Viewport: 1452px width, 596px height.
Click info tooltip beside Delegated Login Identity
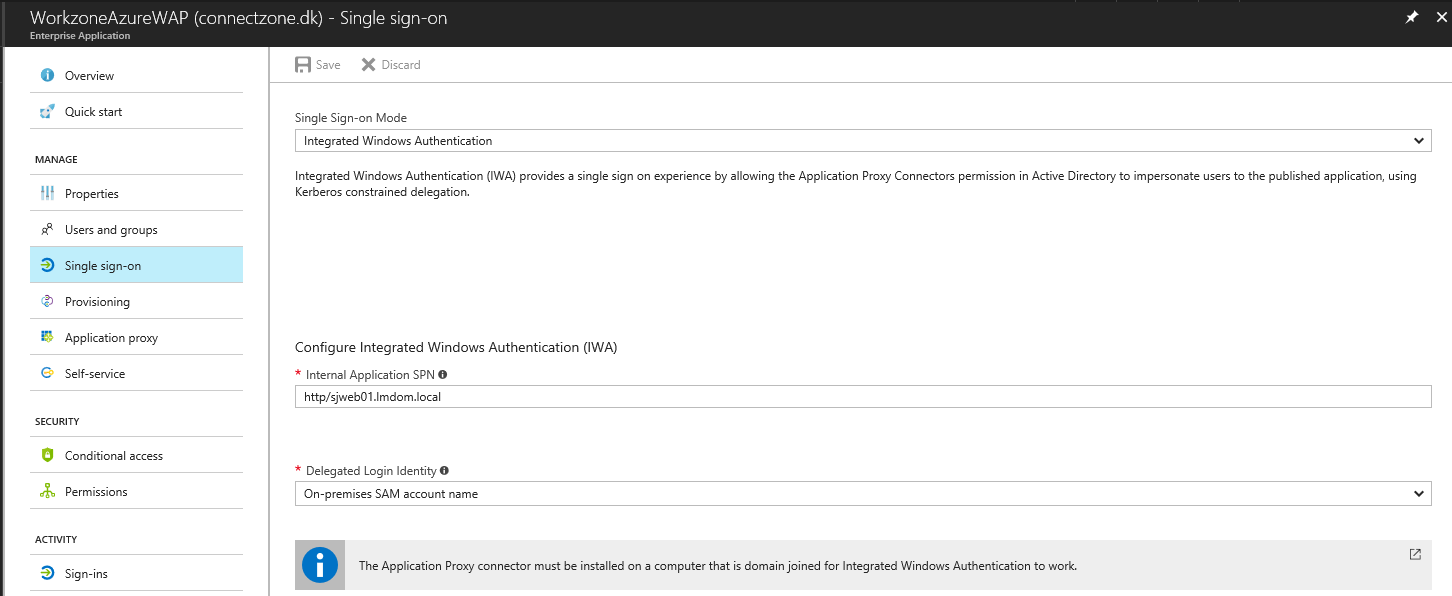click(x=444, y=470)
